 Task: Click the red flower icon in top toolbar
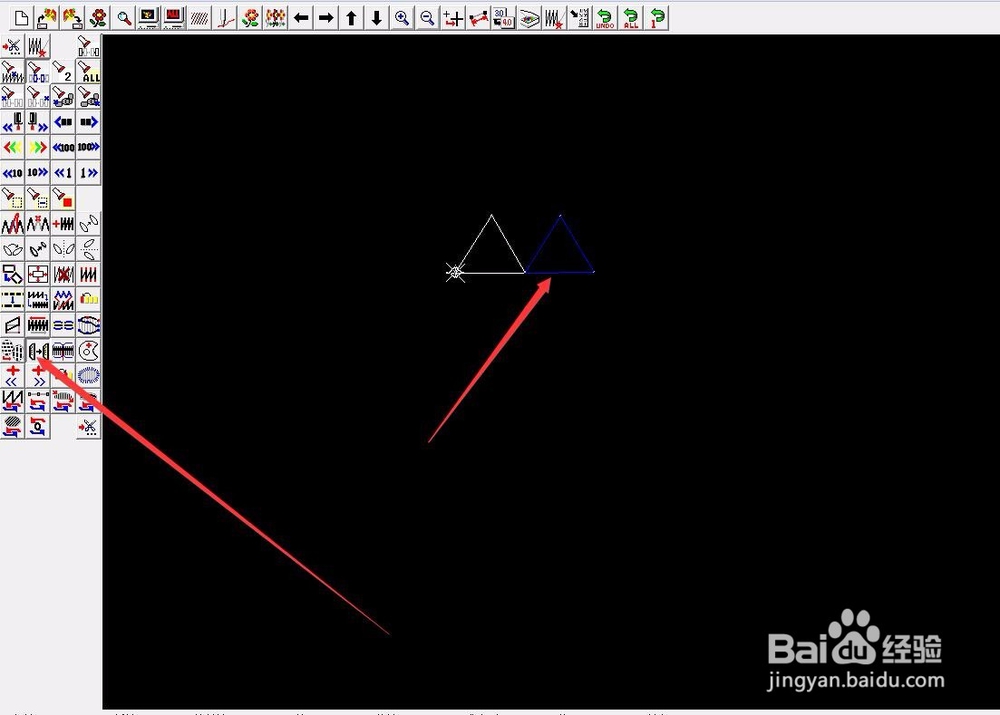point(98,18)
